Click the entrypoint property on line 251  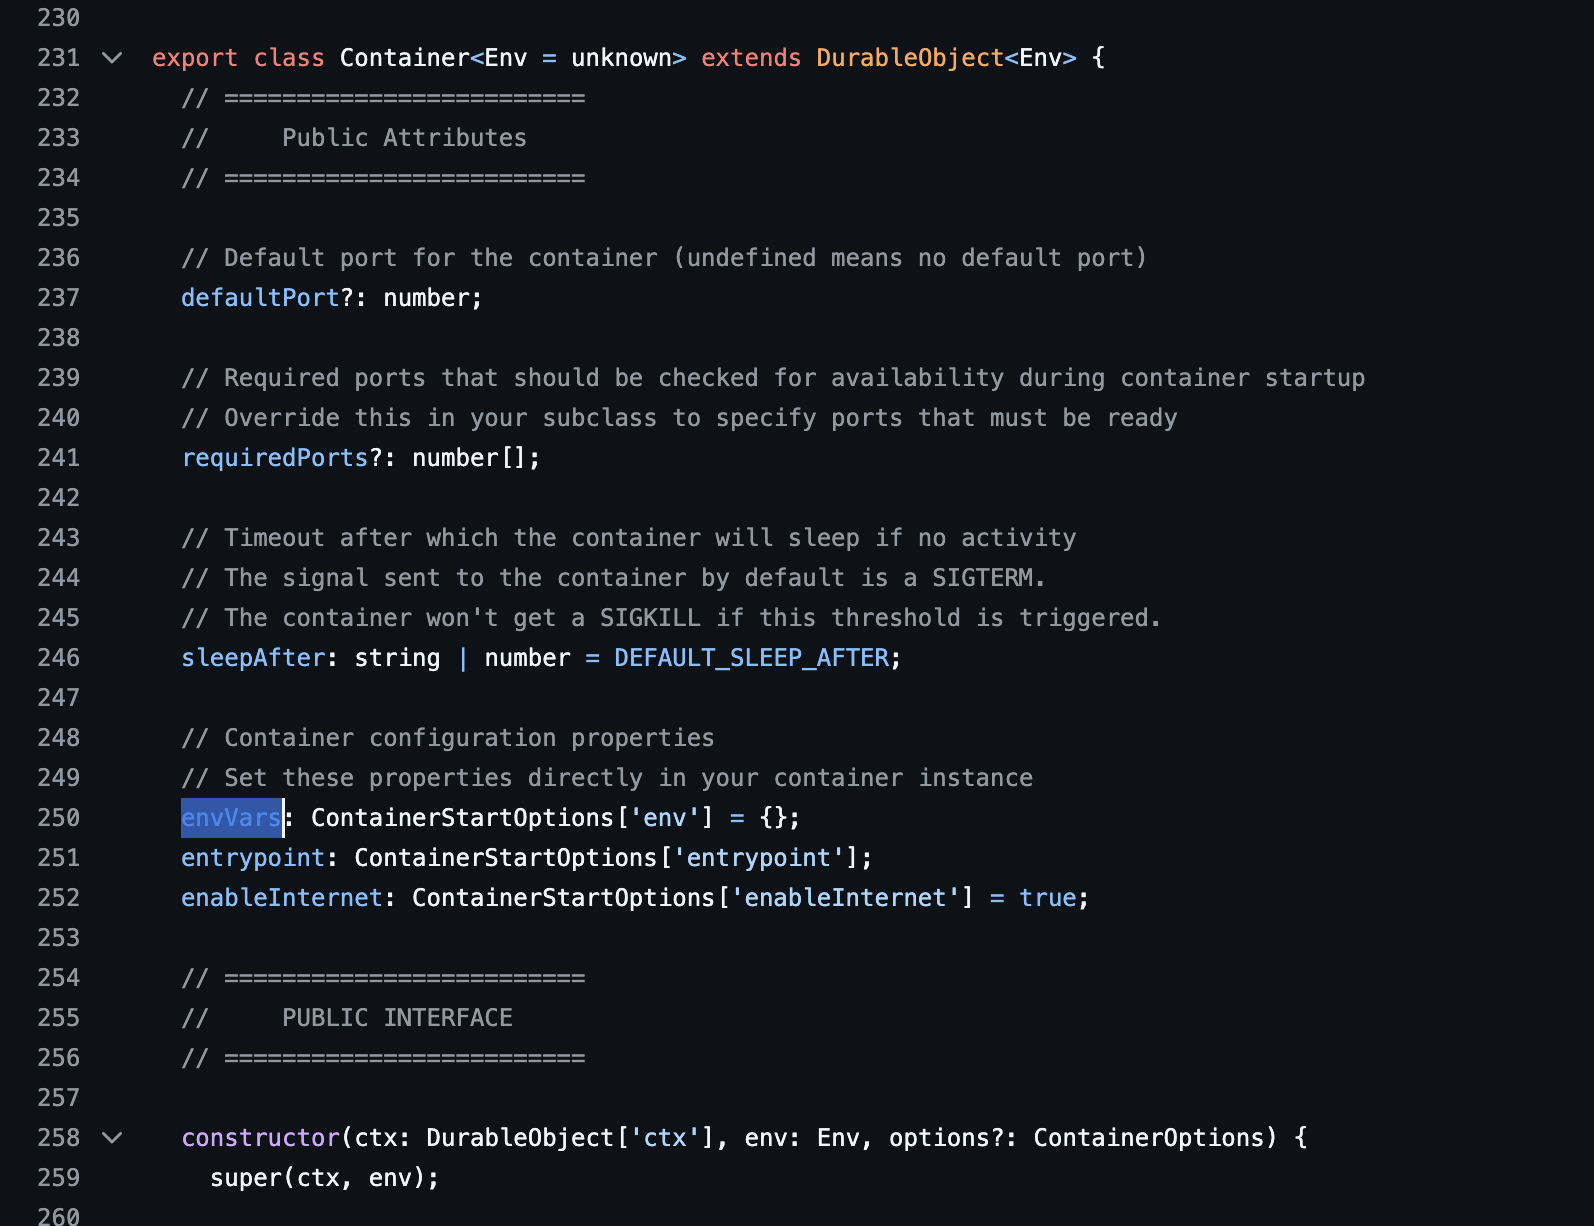pyautogui.click(x=253, y=858)
